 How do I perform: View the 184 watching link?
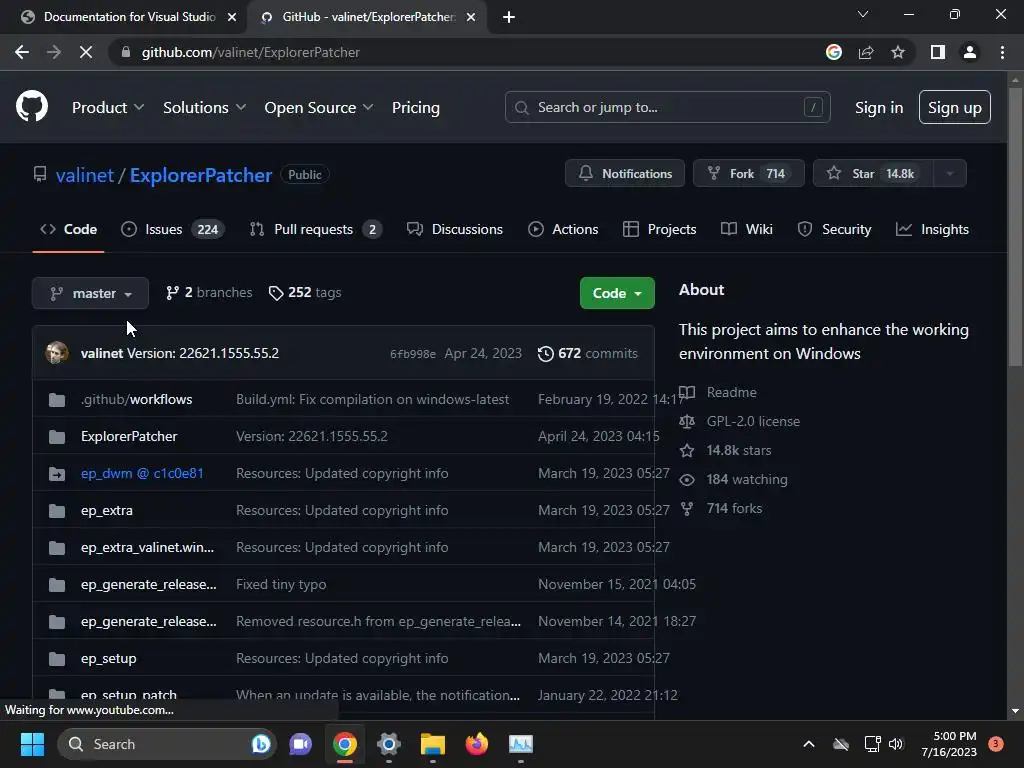733,479
